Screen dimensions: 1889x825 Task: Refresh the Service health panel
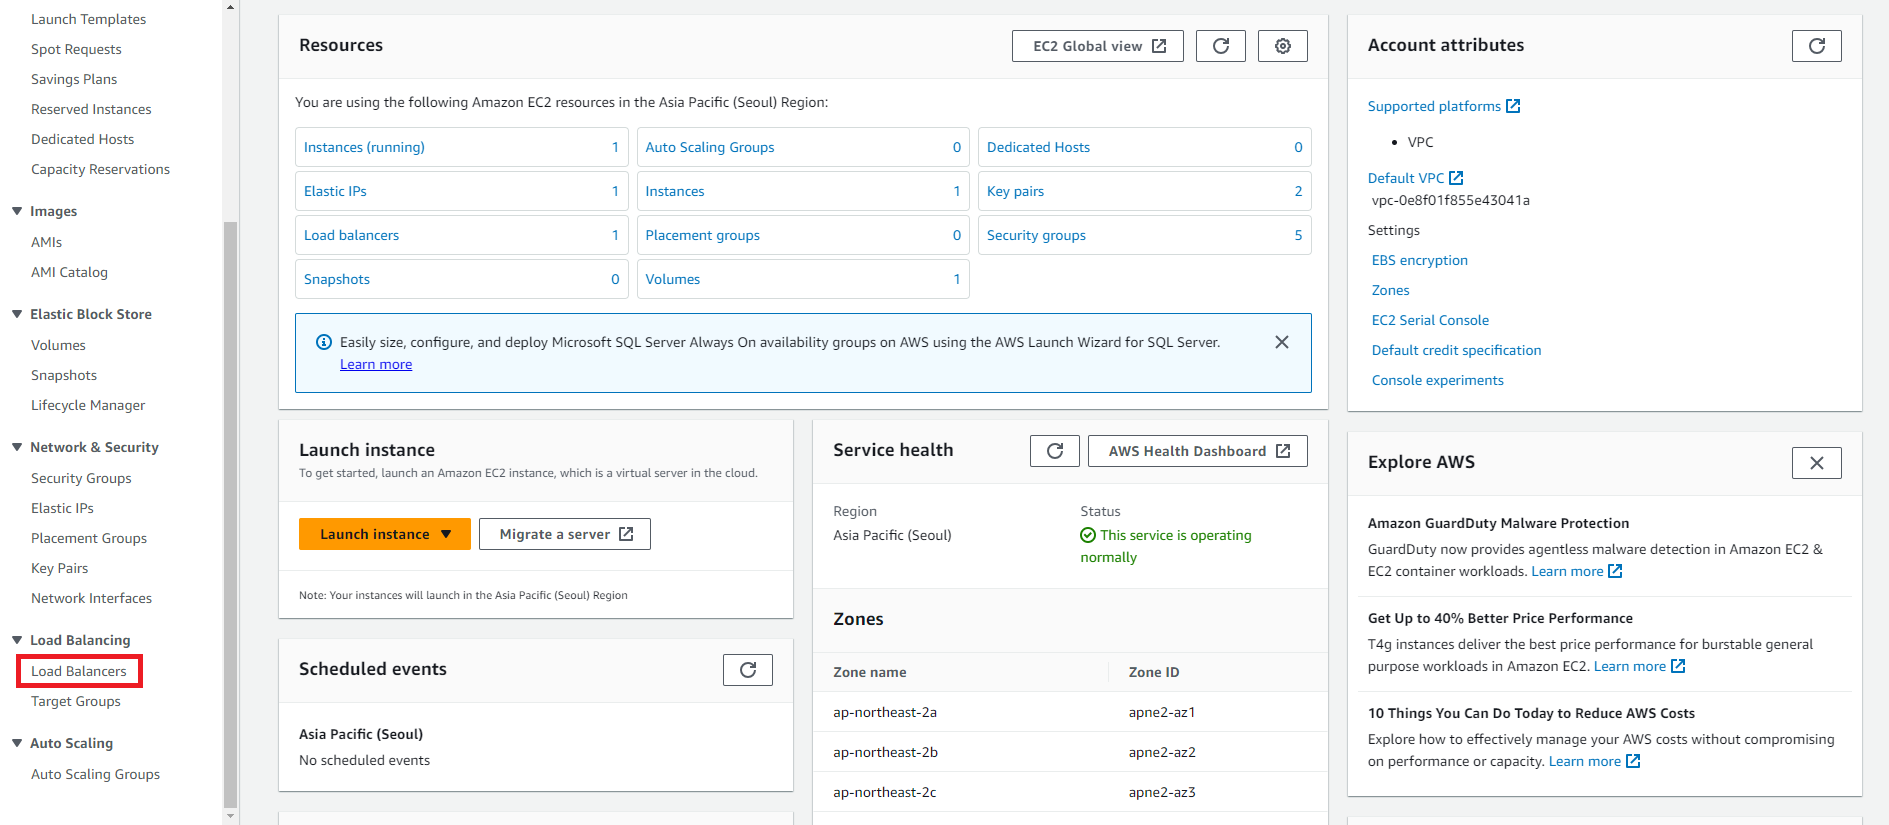click(x=1055, y=451)
